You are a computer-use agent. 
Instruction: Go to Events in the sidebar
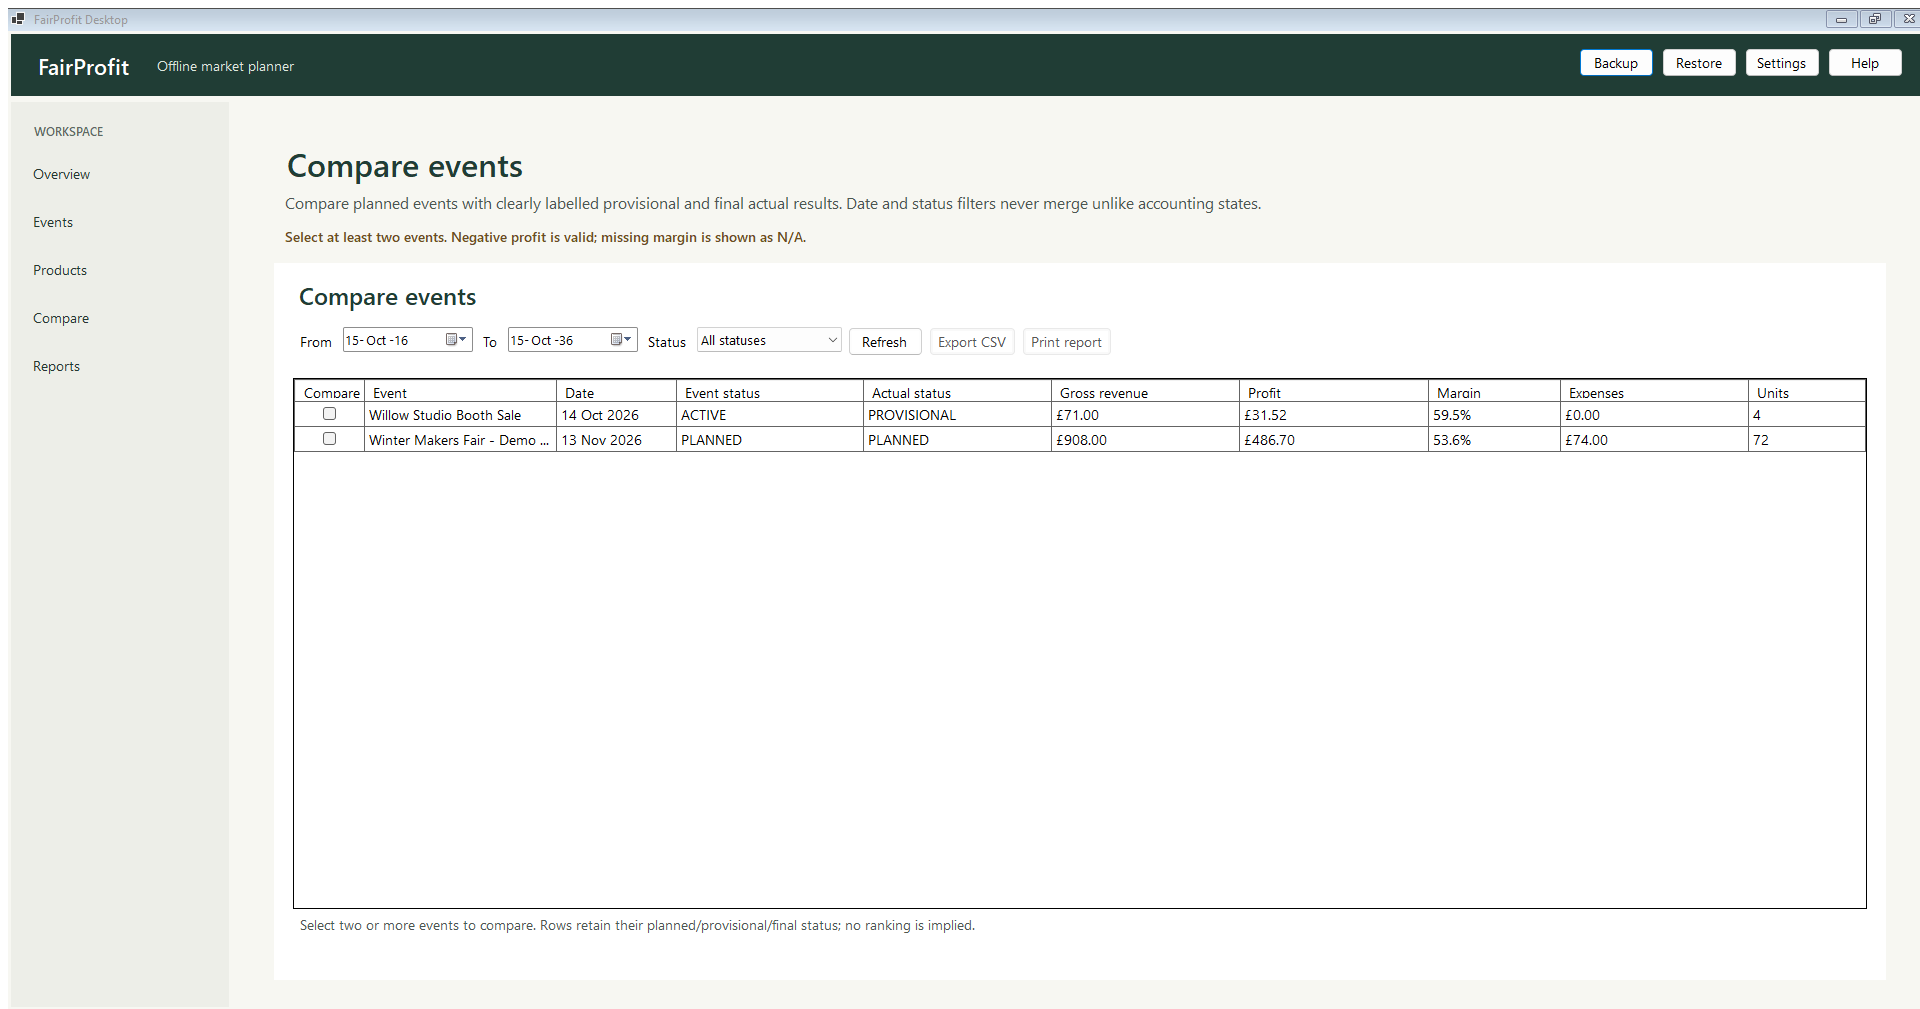53,222
